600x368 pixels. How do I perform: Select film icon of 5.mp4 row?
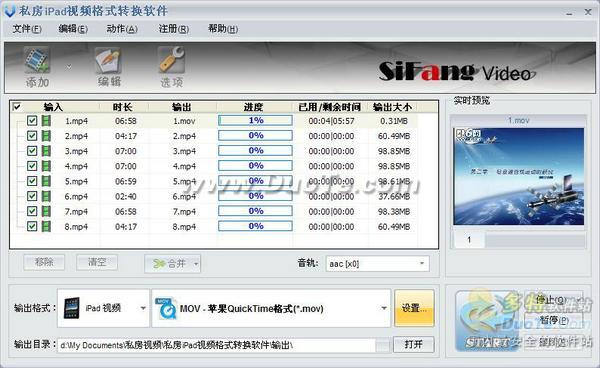pyautogui.click(x=46, y=181)
